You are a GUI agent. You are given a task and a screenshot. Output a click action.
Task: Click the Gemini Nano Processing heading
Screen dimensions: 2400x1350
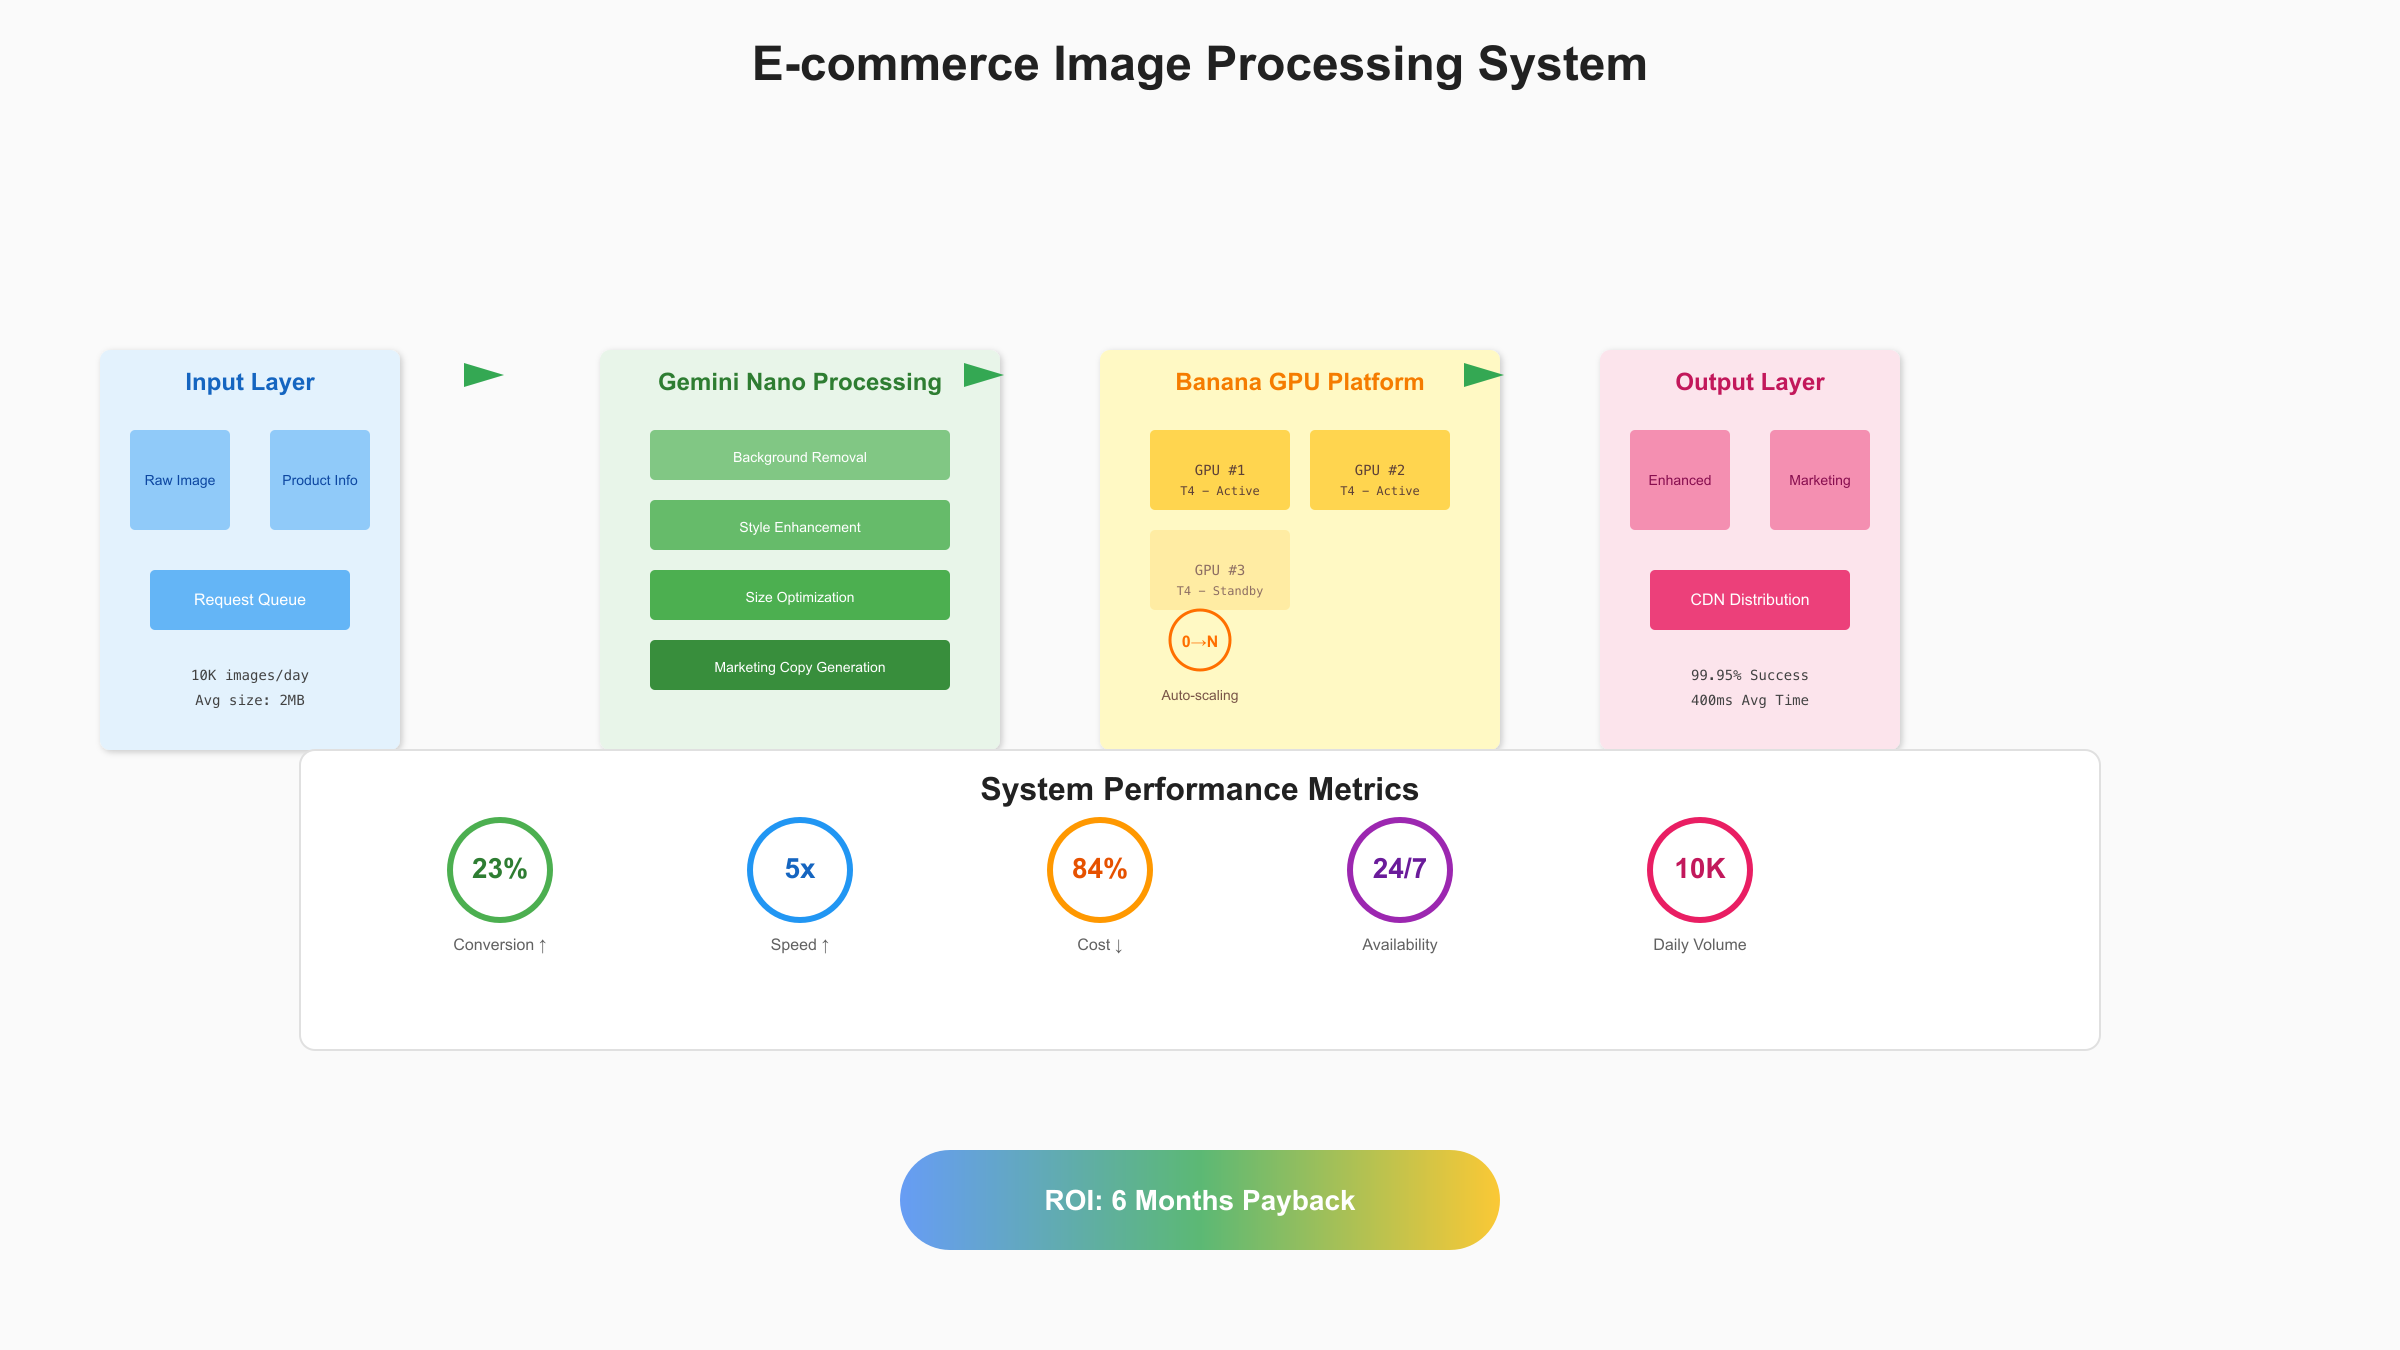pyautogui.click(x=800, y=382)
